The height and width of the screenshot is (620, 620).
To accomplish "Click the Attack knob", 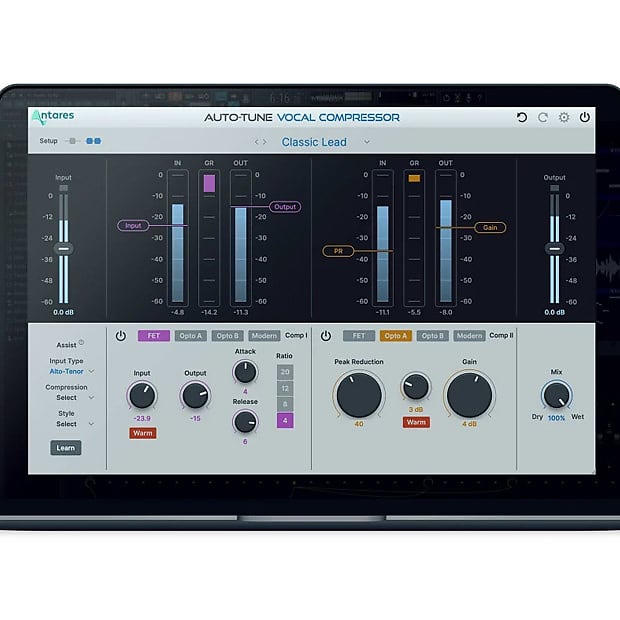I will (245, 372).
